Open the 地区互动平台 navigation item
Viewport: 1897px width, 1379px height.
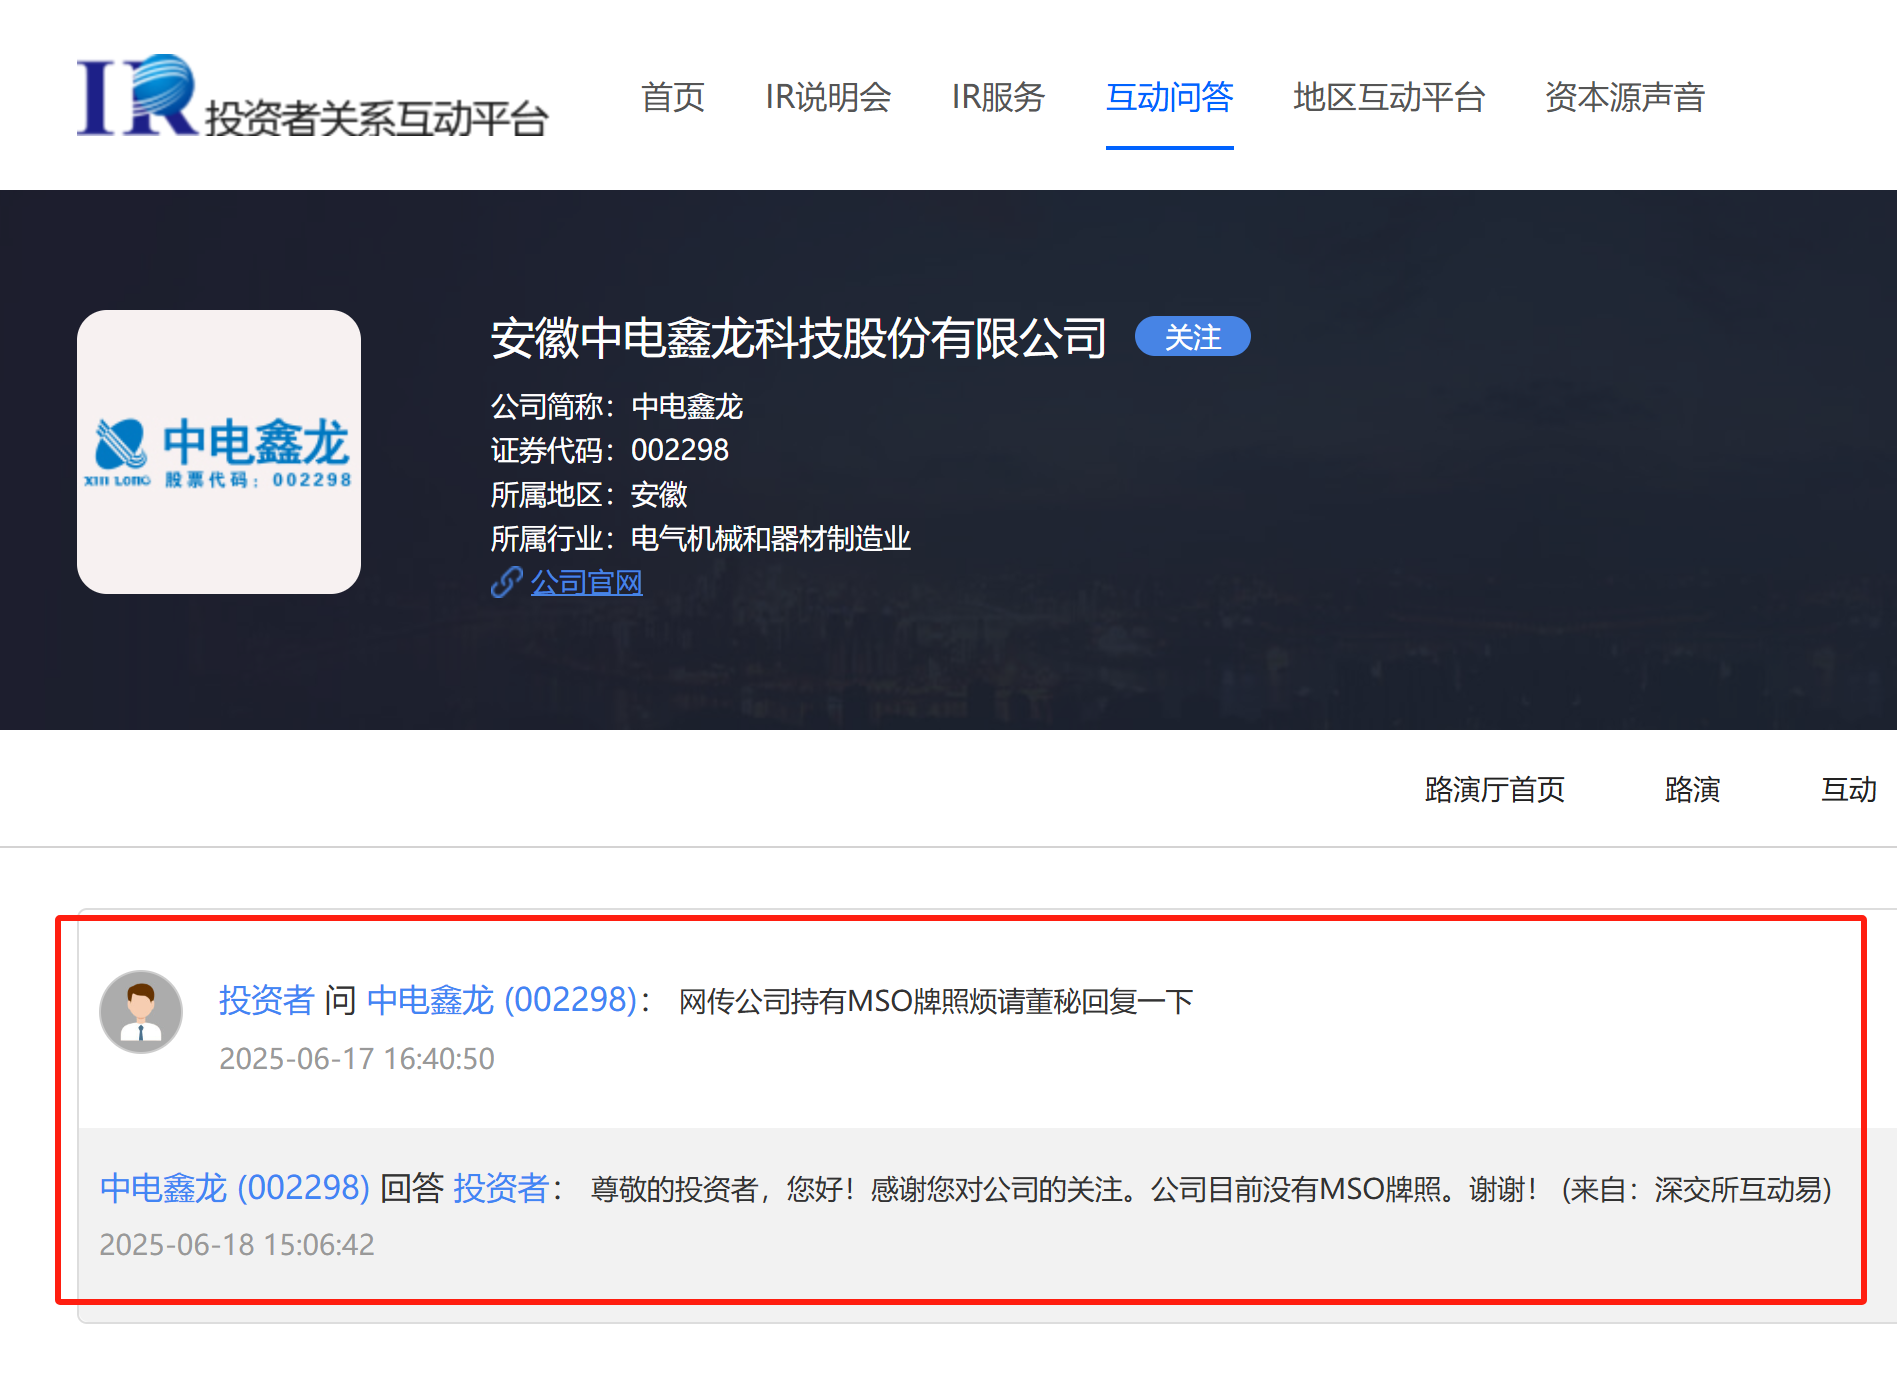(1388, 97)
